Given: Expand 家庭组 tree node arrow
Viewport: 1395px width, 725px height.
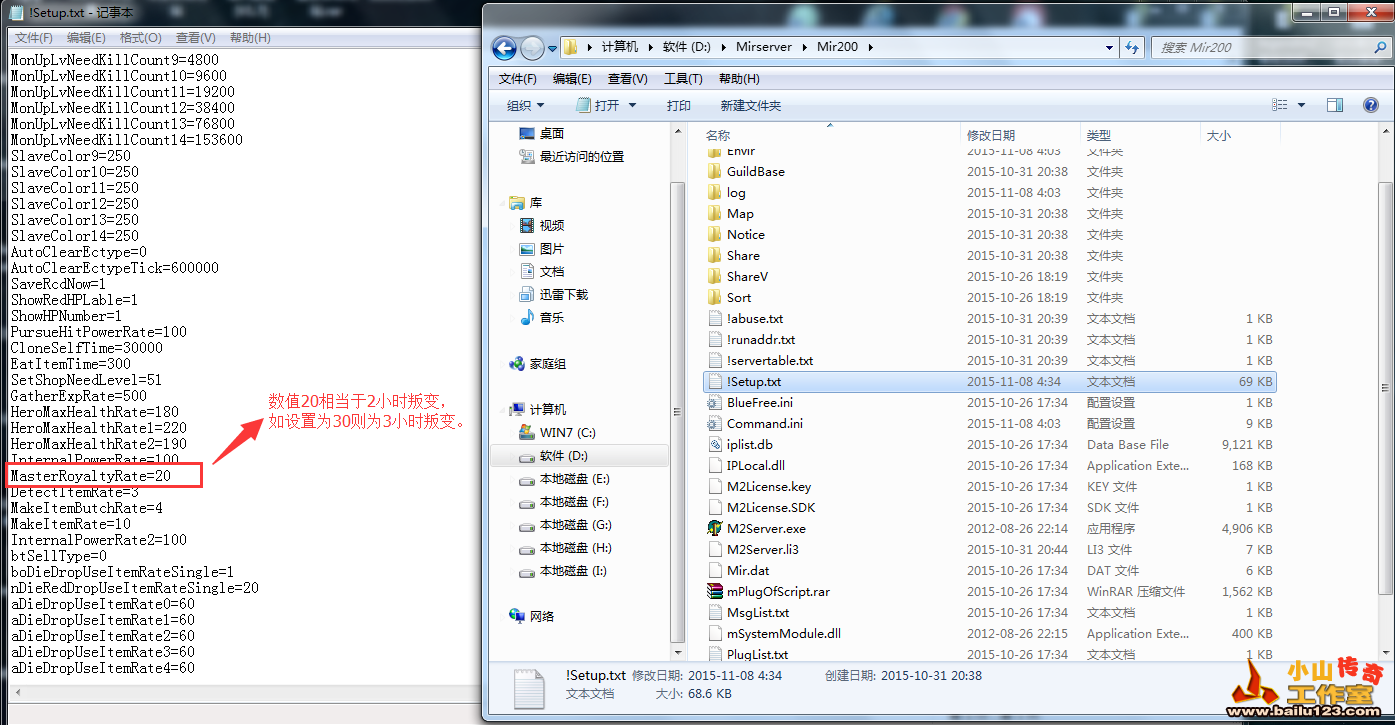Looking at the screenshot, I should [501, 364].
